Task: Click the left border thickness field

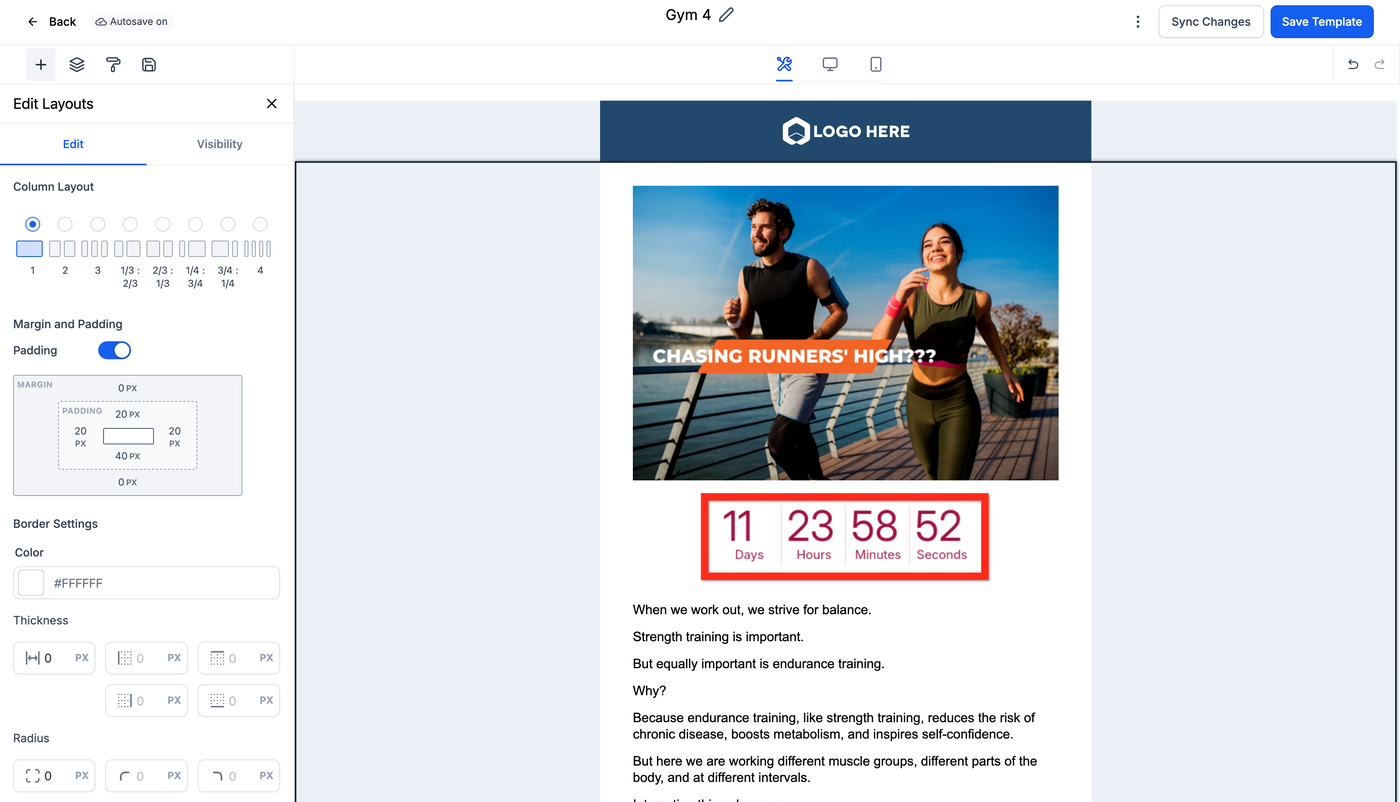Action: [146, 658]
